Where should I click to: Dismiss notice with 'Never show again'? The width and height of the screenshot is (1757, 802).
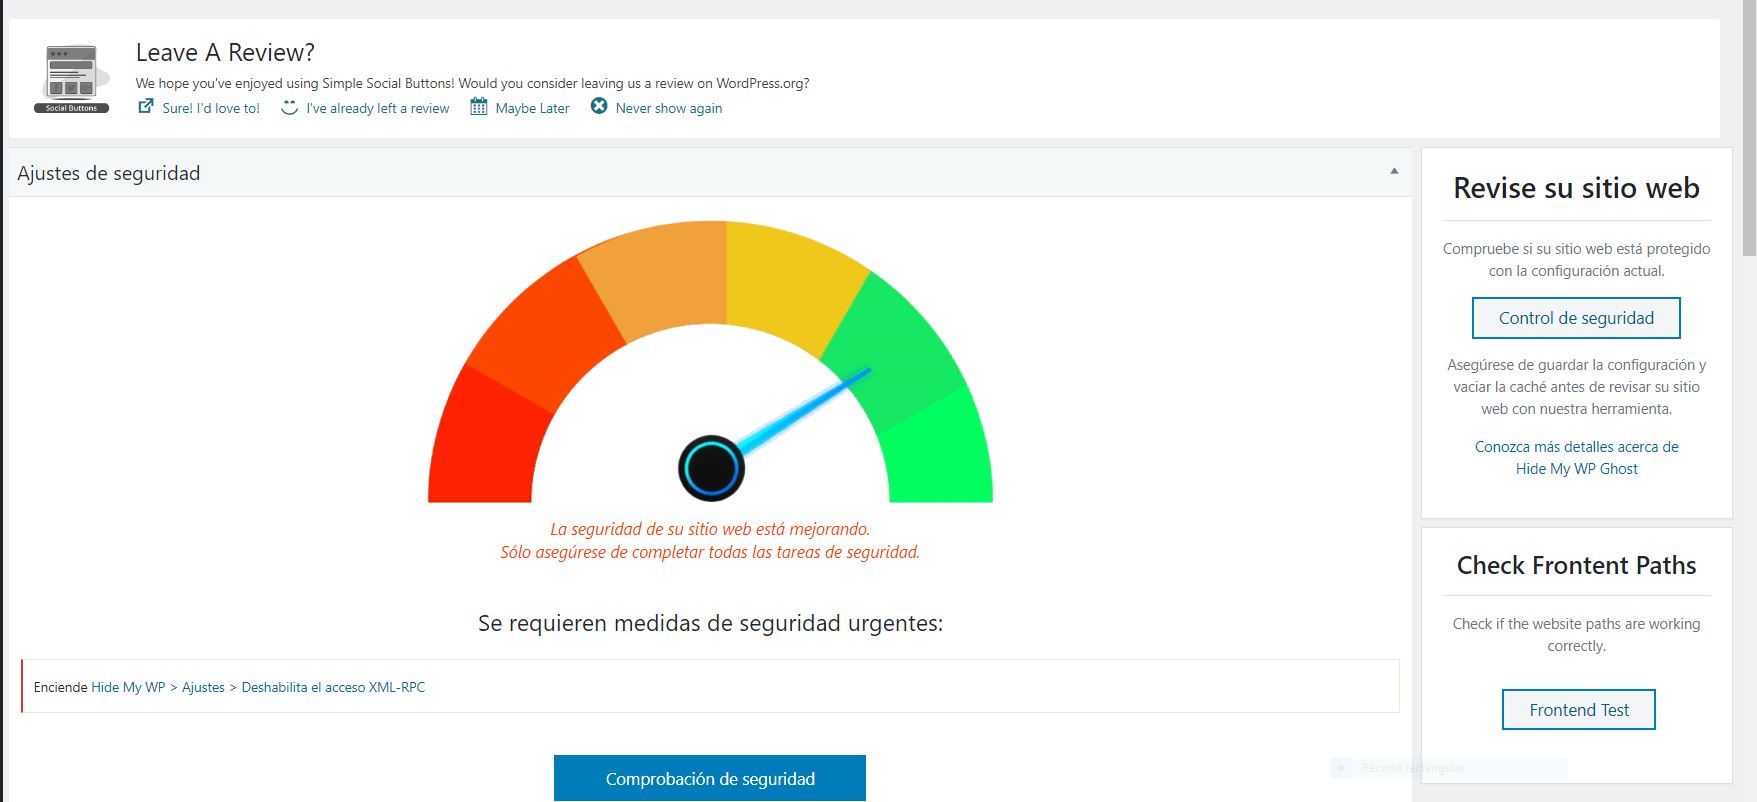point(668,108)
